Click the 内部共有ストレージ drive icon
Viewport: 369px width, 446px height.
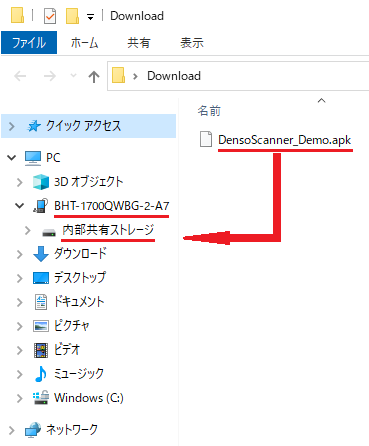(x=49, y=232)
